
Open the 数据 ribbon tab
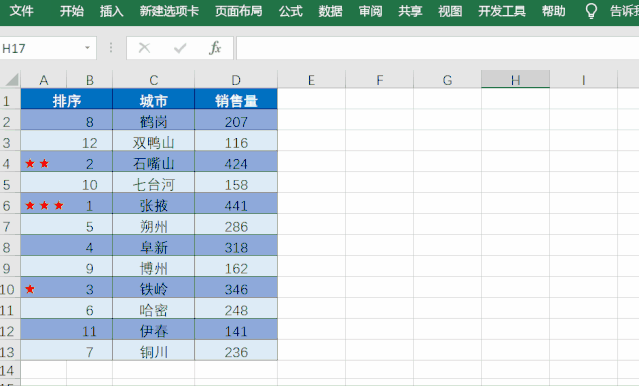tap(331, 11)
